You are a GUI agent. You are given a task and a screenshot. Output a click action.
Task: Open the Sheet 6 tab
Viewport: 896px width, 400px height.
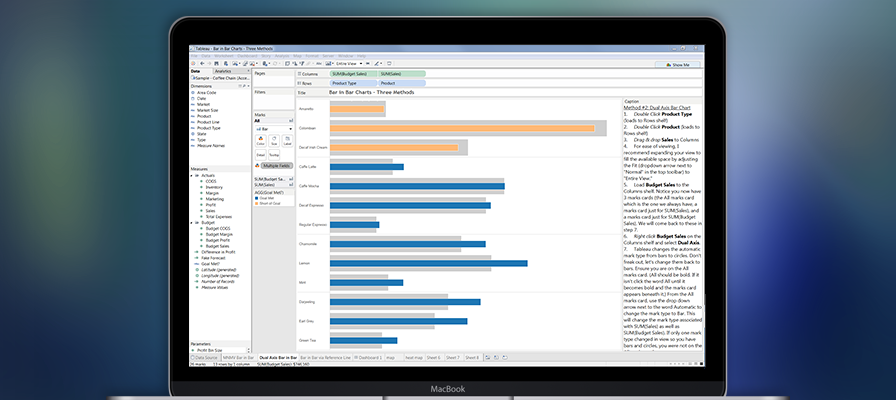(x=433, y=357)
